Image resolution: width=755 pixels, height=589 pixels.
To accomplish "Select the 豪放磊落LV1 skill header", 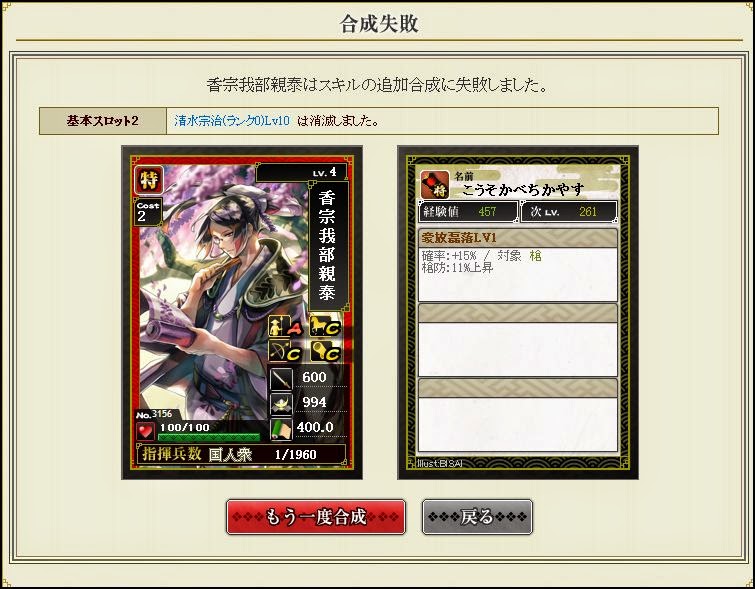I will point(518,238).
